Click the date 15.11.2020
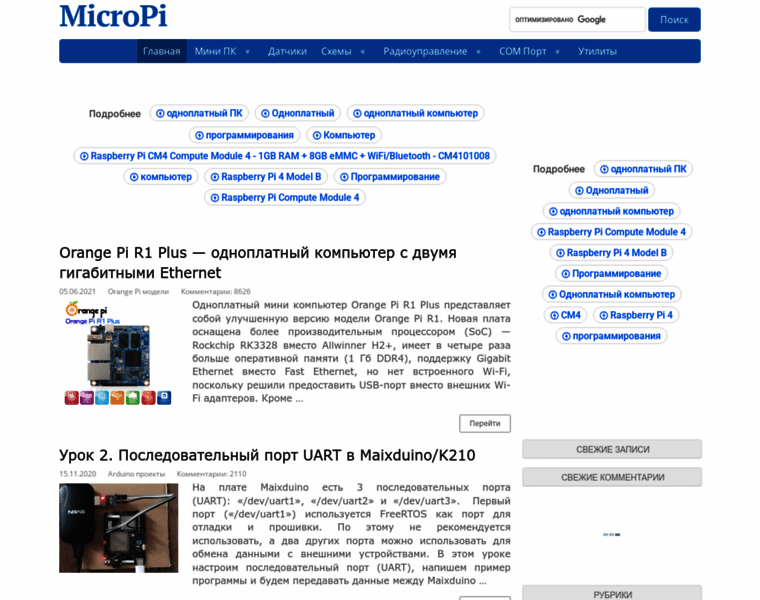The width and height of the screenshot is (760, 600). 78,474
